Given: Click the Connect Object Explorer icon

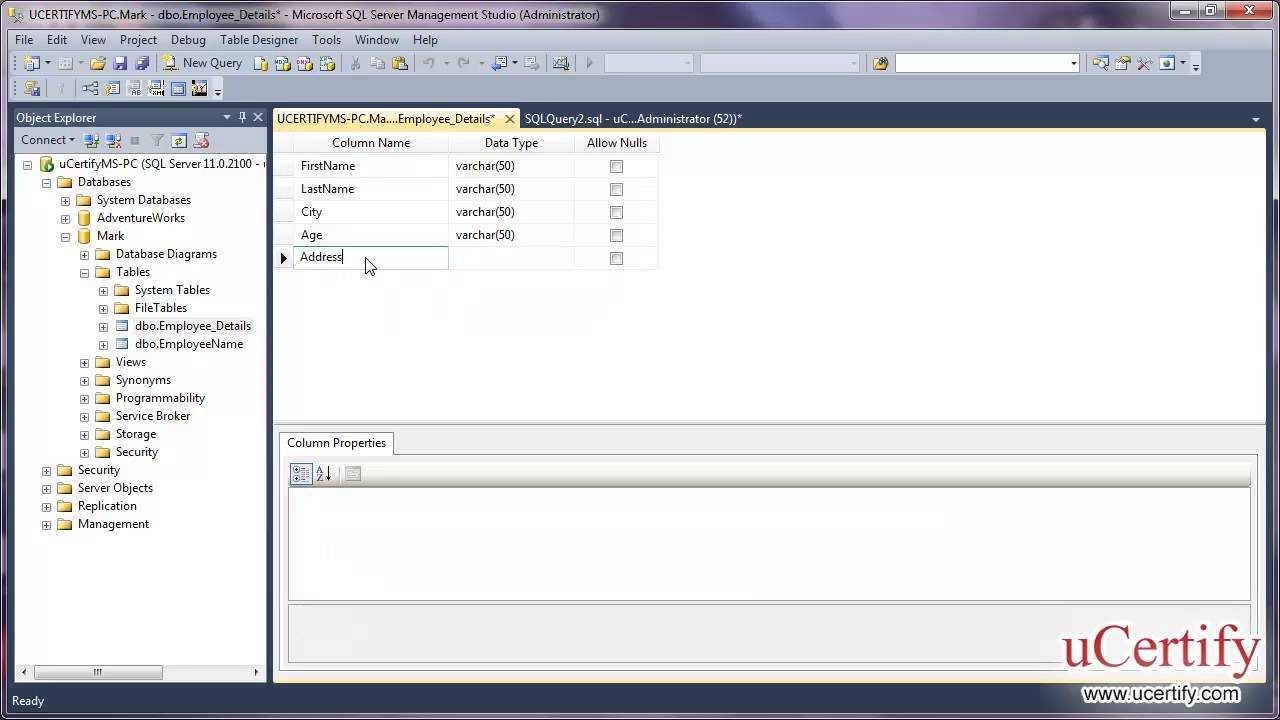Looking at the screenshot, I should click(91, 140).
